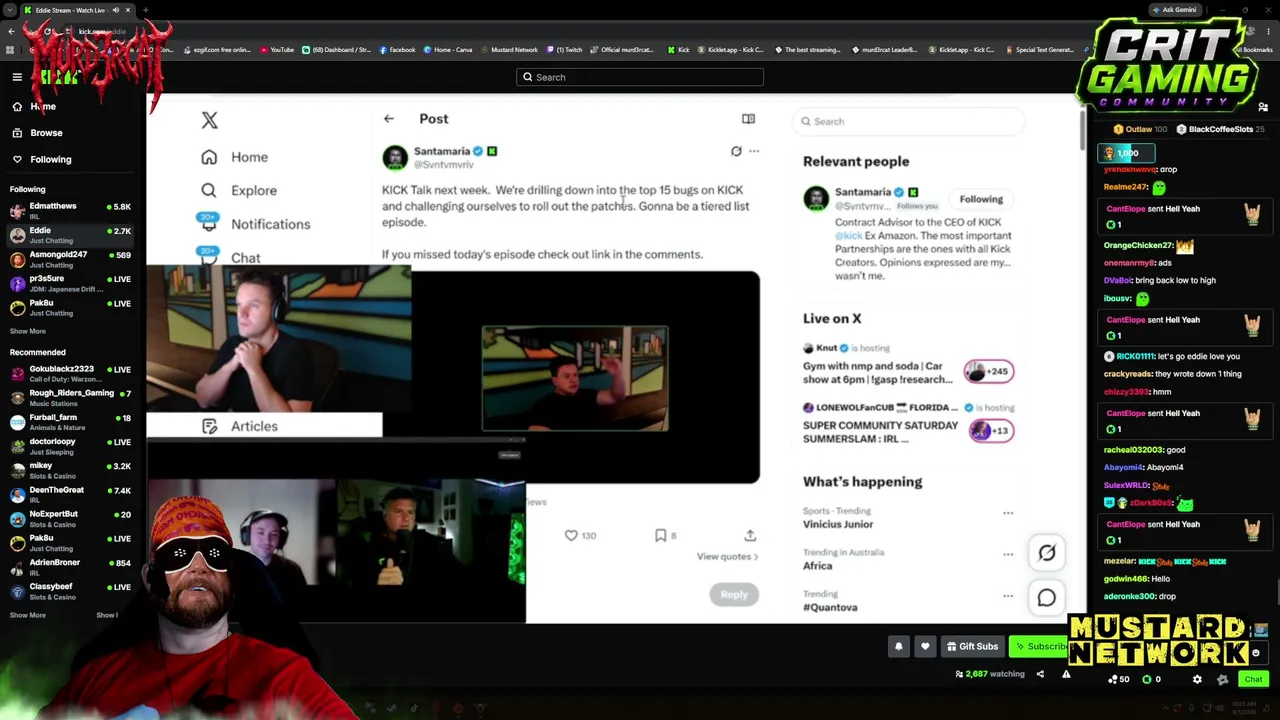Open more options for Vinicius Junior trend

[1008, 513]
